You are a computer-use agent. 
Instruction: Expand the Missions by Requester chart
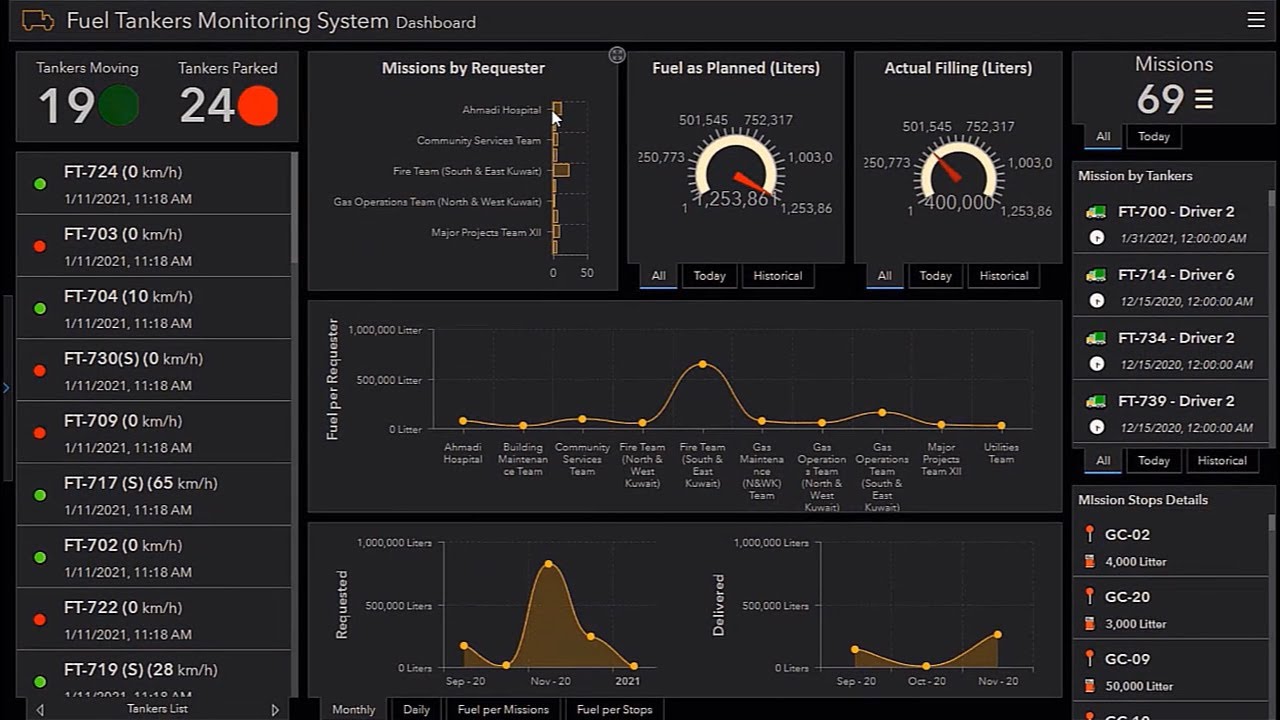coord(617,55)
